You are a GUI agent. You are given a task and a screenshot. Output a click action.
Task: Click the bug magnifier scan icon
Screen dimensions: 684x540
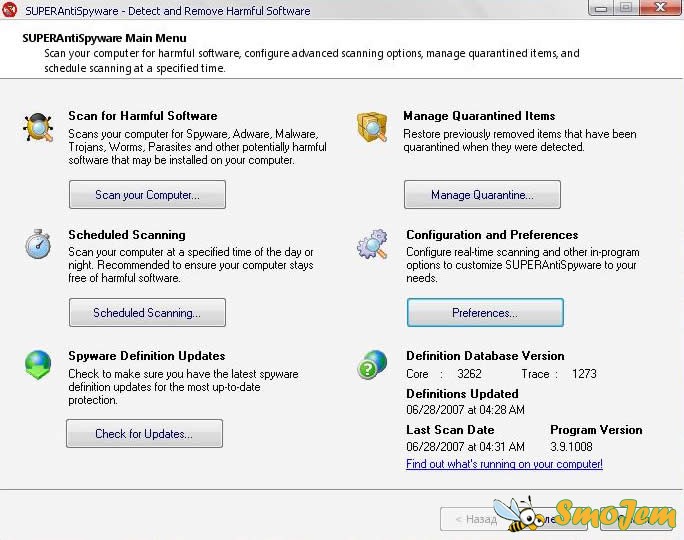(x=38, y=127)
